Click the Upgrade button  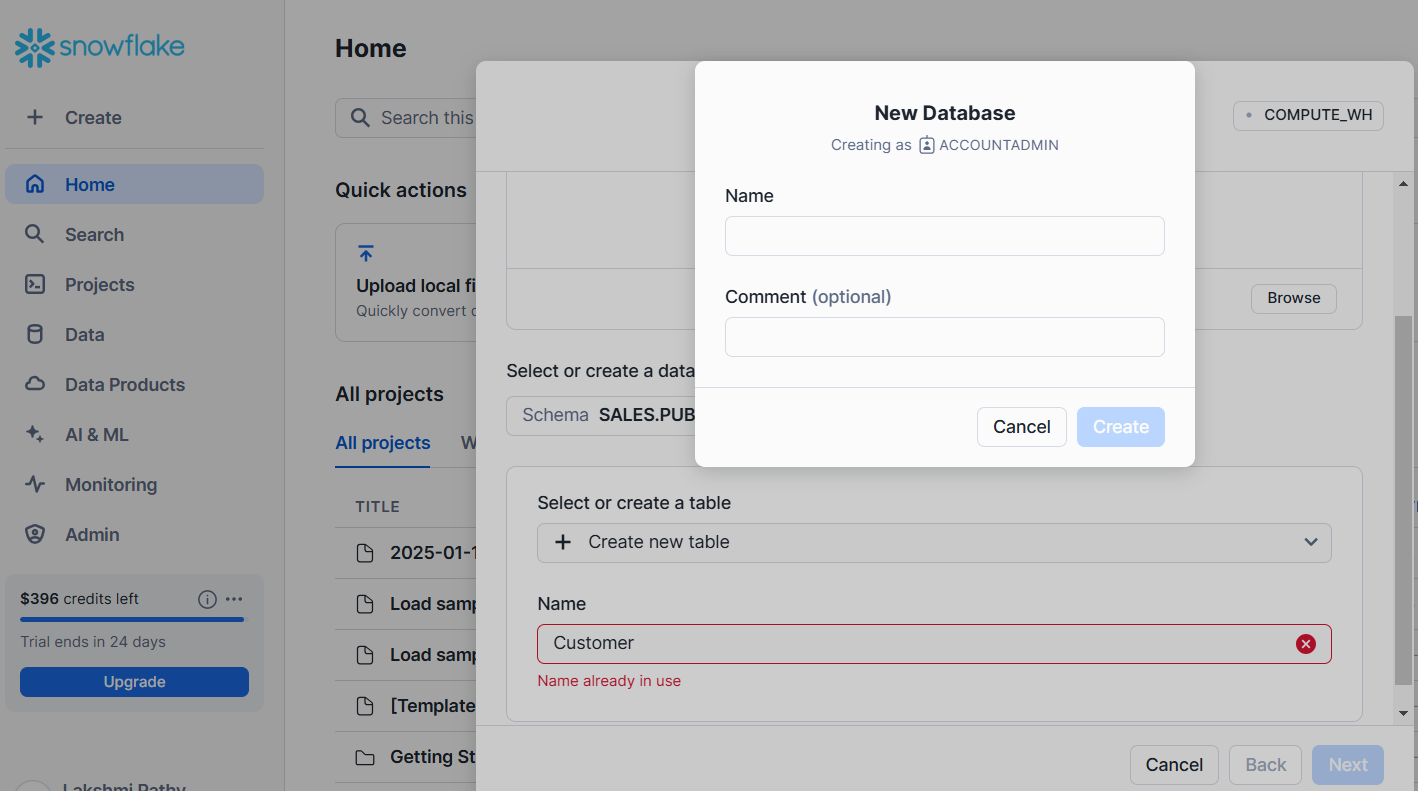coord(134,682)
